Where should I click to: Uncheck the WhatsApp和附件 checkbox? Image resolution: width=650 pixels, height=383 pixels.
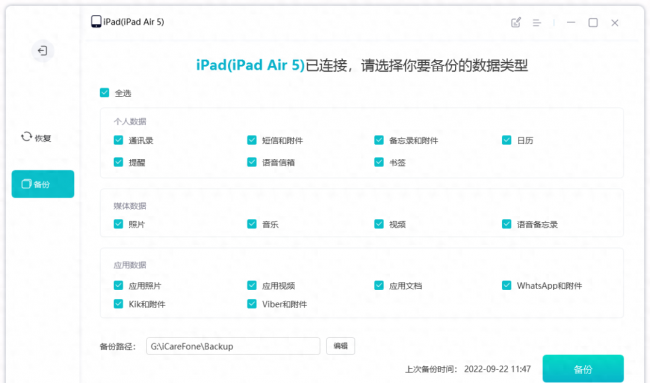[507, 285]
